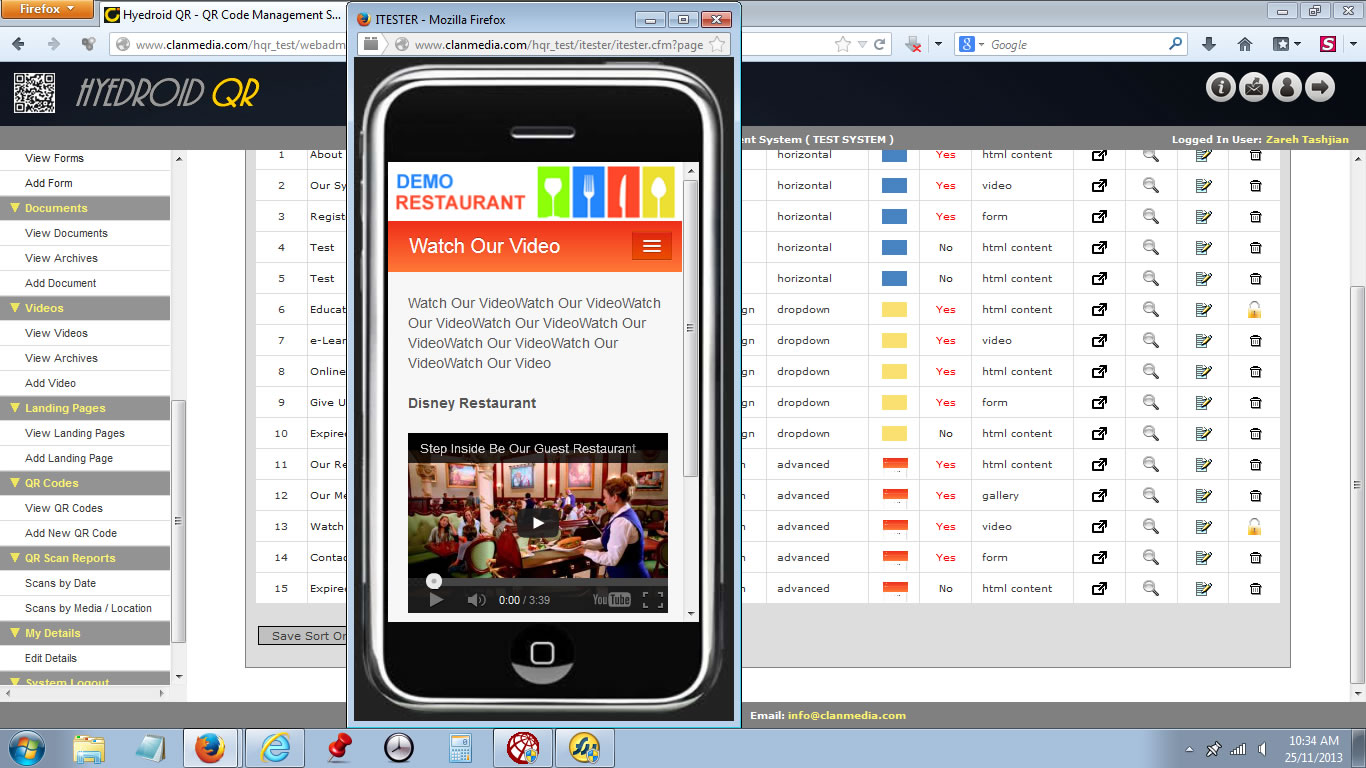The height and width of the screenshot is (768, 1366).
Task: Click the small play button under the video
Action: [x=436, y=599]
